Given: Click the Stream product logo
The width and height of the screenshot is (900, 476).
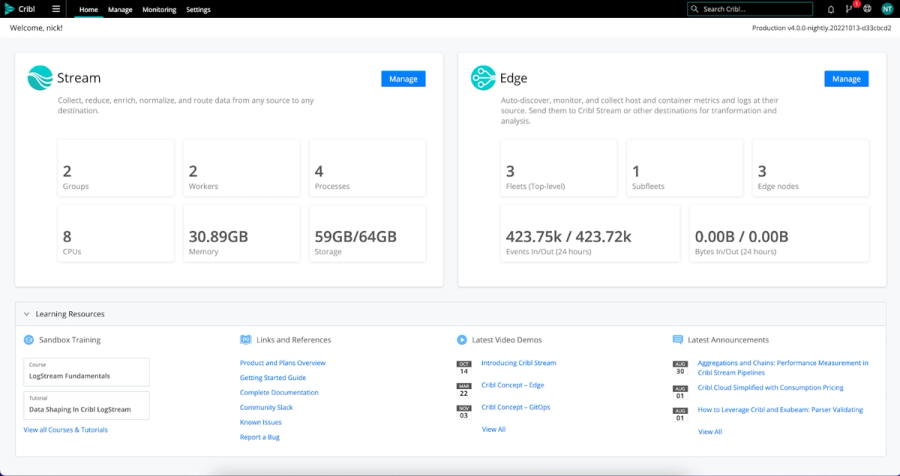Looking at the screenshot, I should [40, 78].
